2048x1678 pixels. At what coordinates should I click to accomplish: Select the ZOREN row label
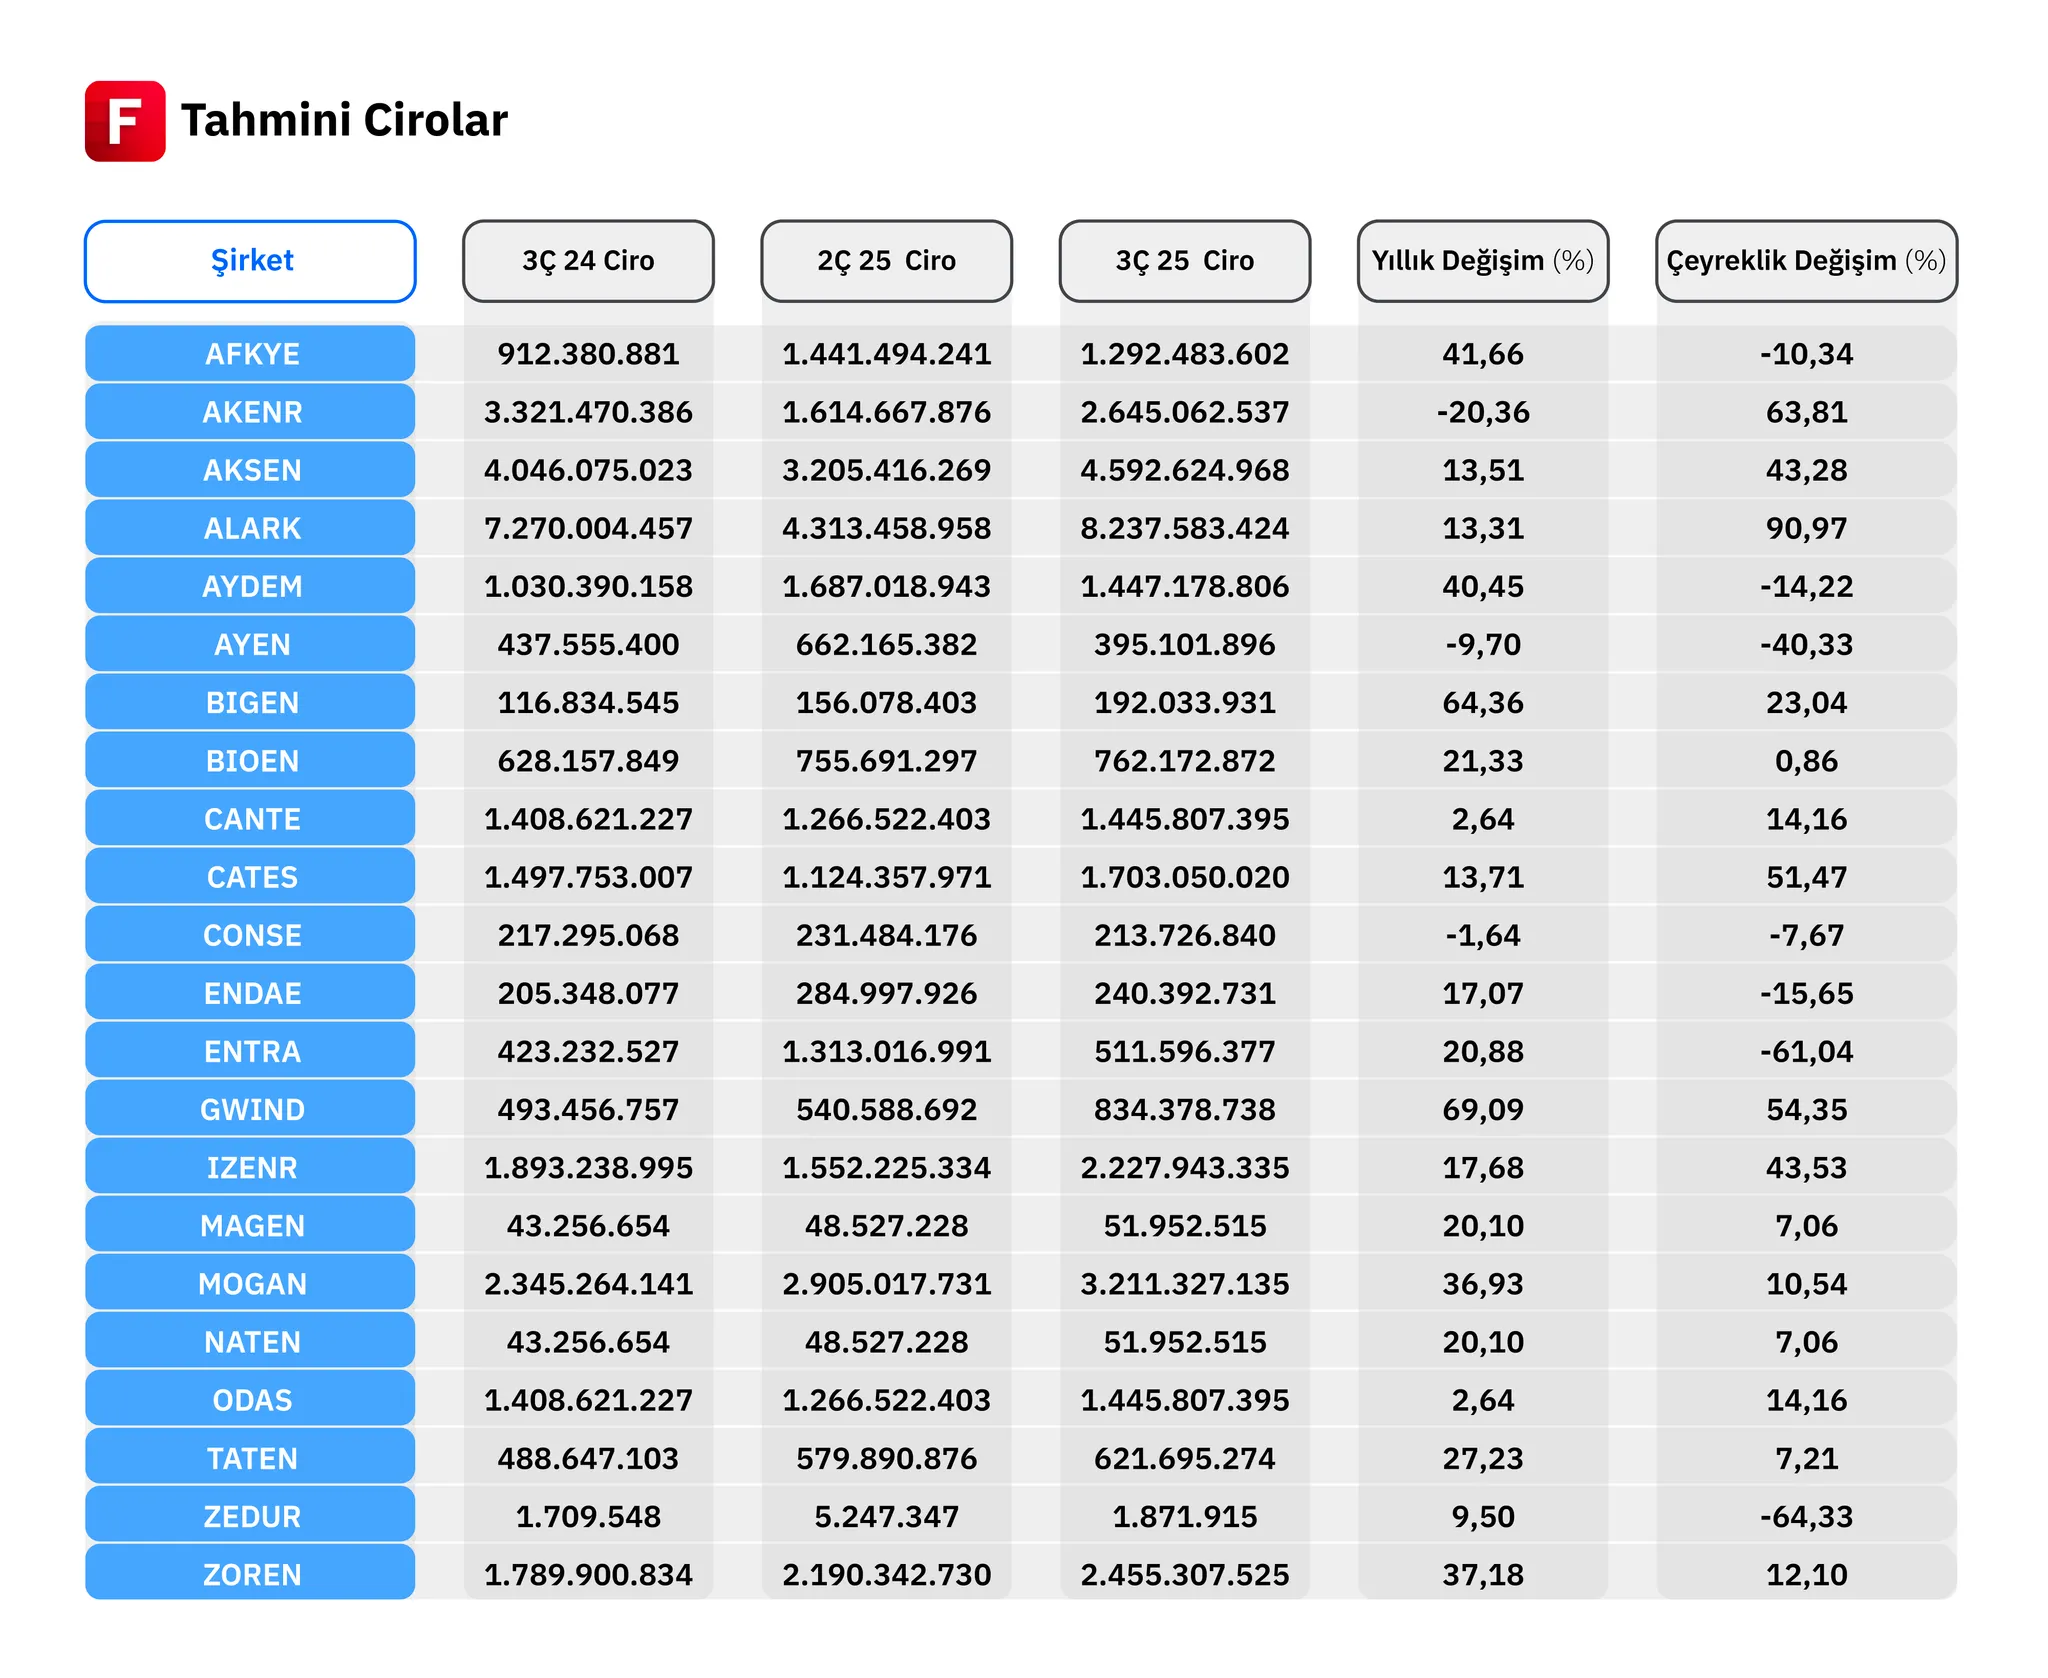[x=251, y=1574]
